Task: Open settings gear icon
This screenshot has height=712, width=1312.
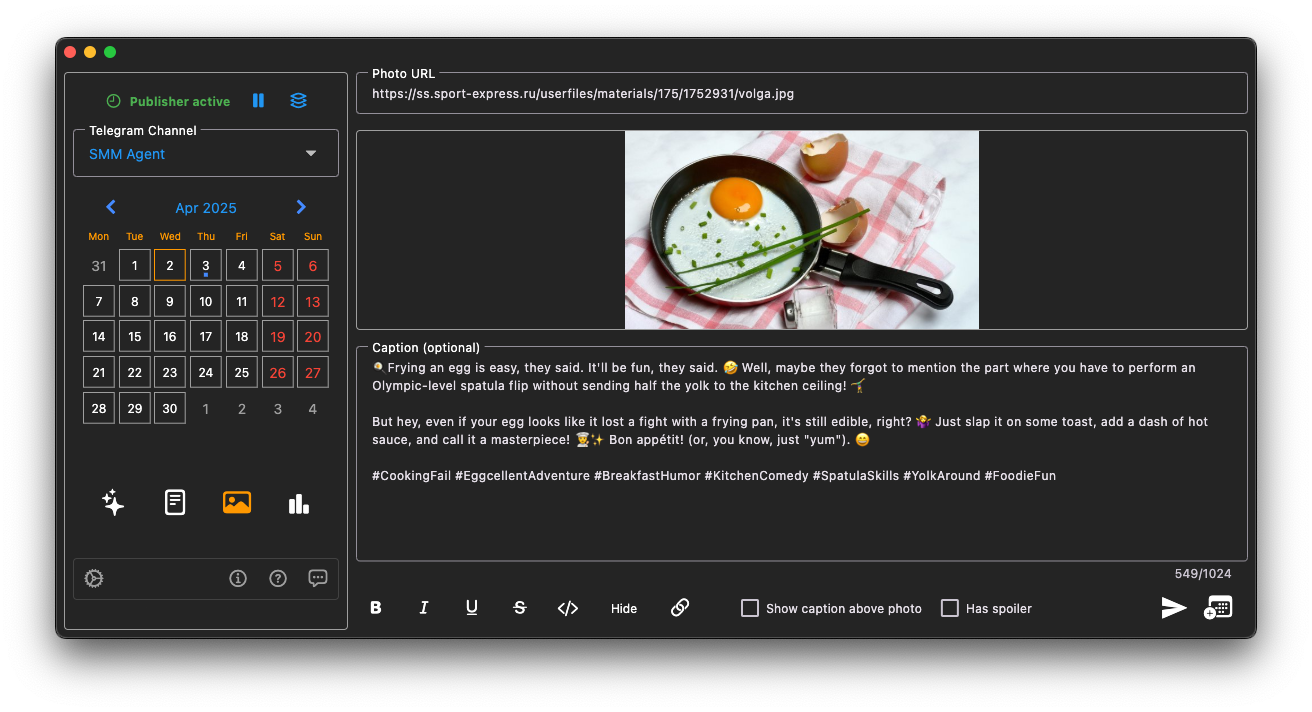Action: [x=94, y=578]
